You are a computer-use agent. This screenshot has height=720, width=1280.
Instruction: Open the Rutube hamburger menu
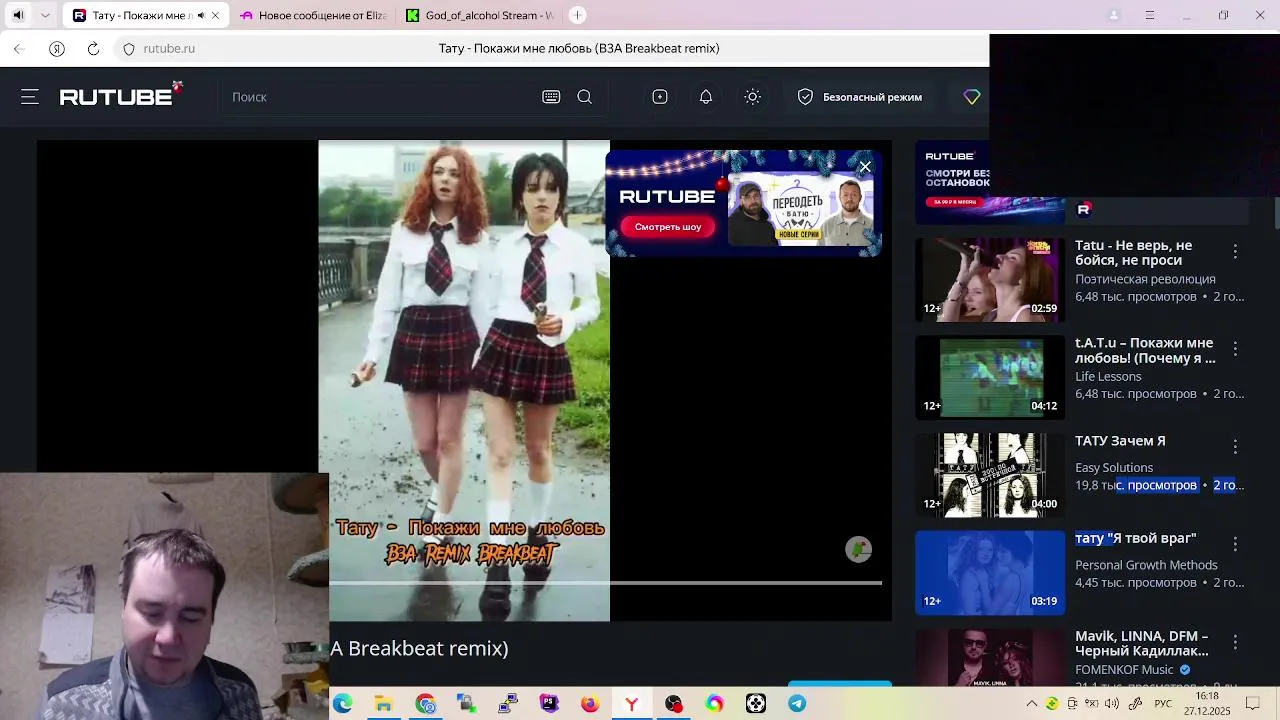[30, 97]
